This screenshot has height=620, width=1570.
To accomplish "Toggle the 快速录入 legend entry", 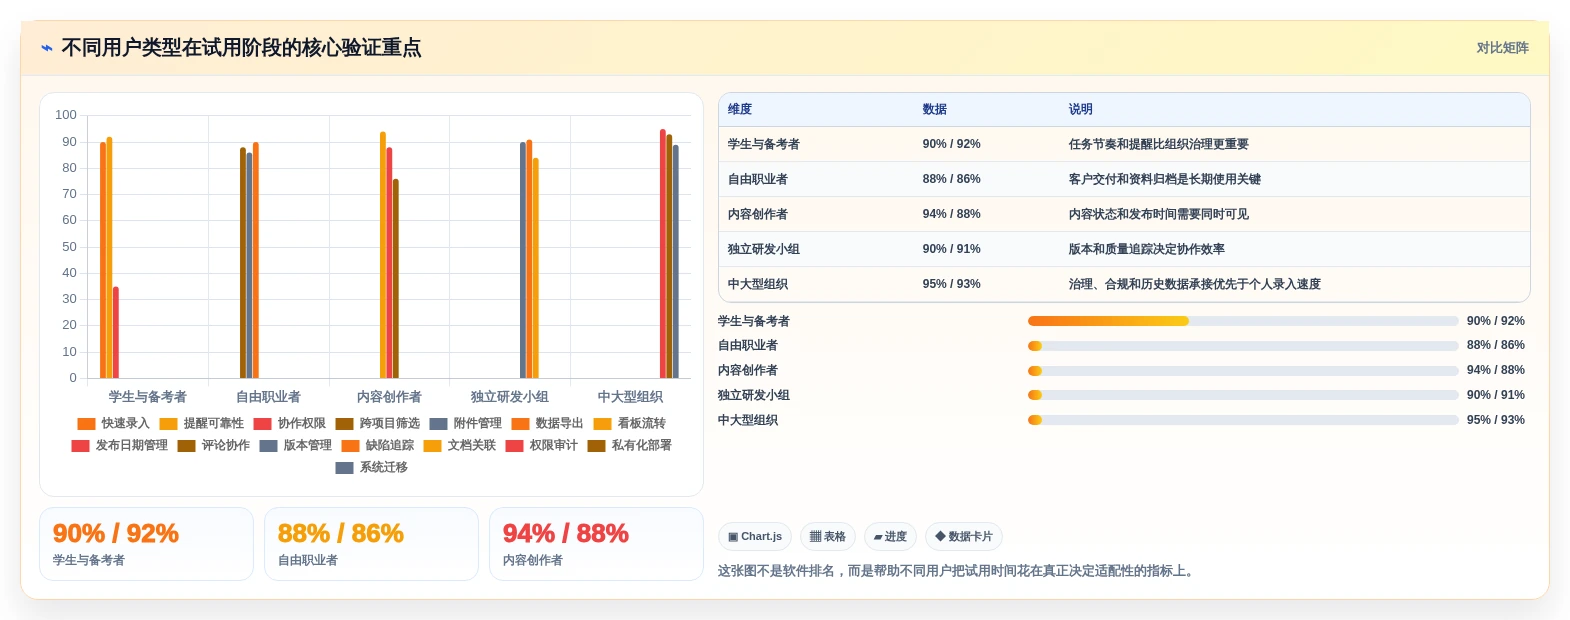I will 113,424.
